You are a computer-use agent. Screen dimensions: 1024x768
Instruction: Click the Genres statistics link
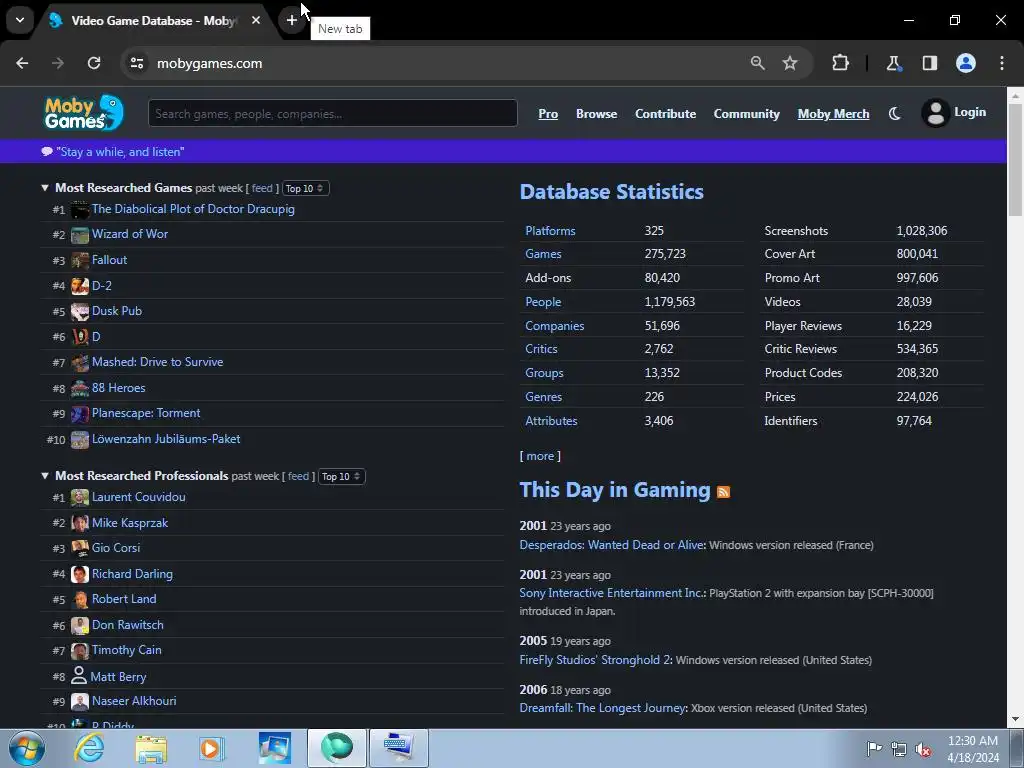coord(543,396)
